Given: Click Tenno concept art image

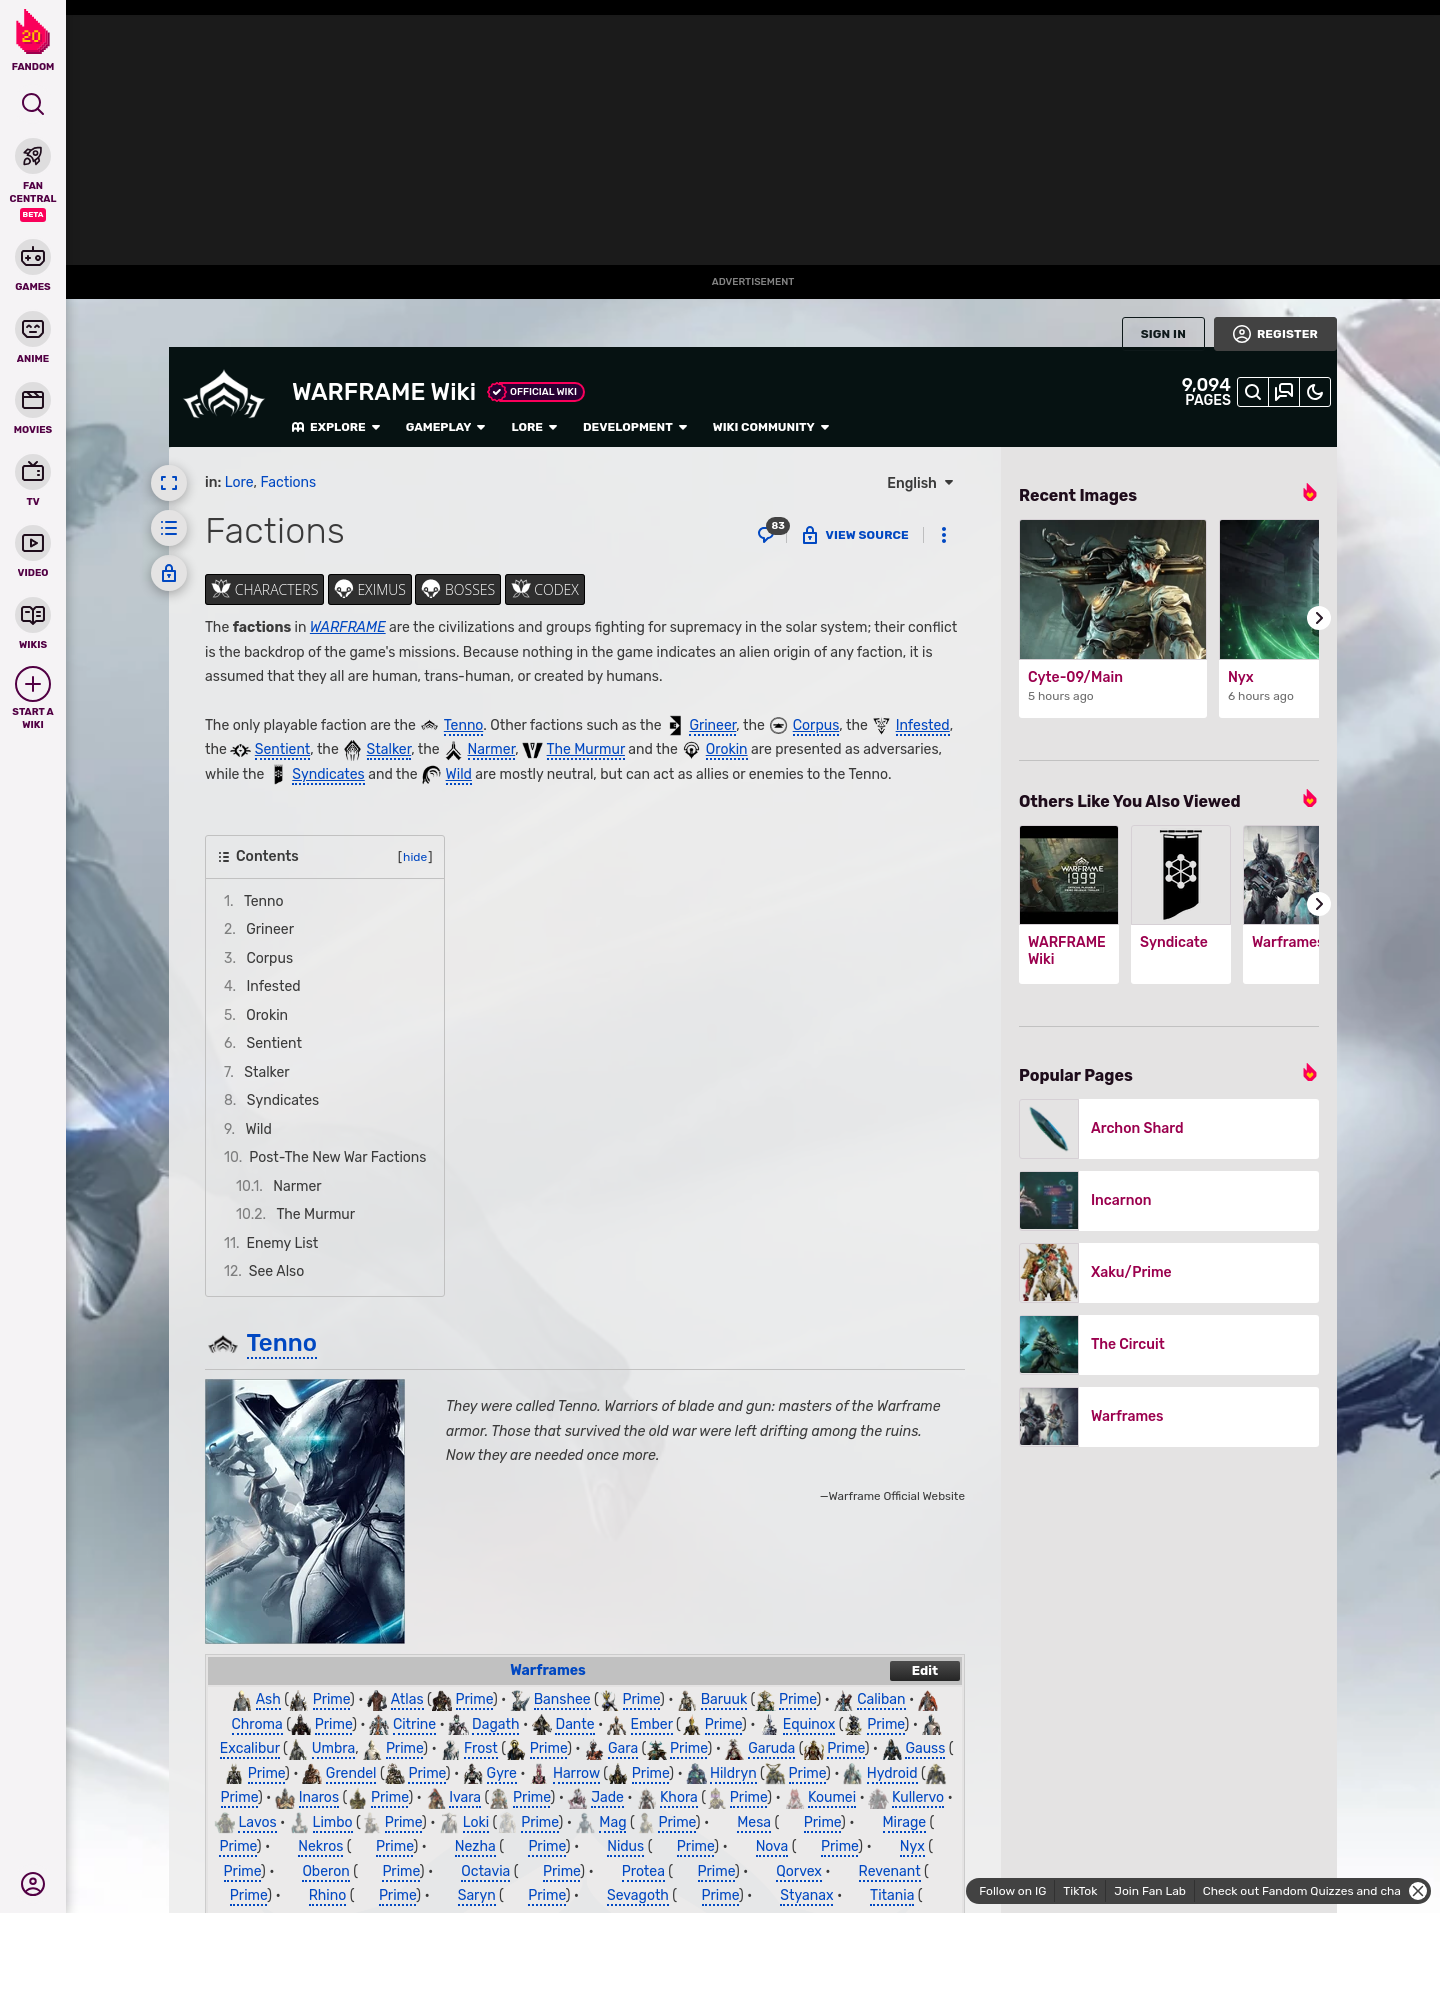Looking at the screenshot, I should 305,1511.
